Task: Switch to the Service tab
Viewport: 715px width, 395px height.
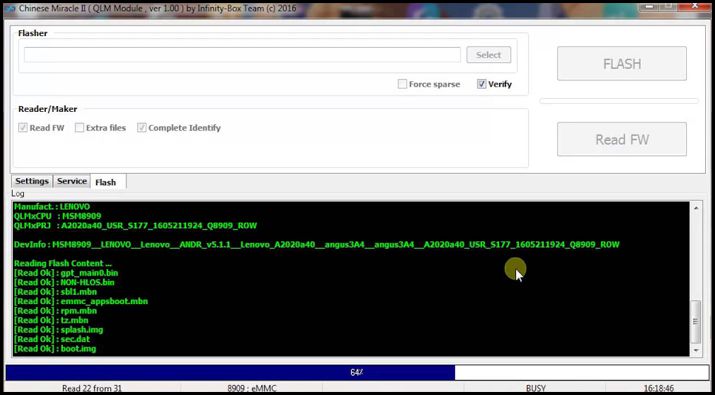Action: pos(72,181)
